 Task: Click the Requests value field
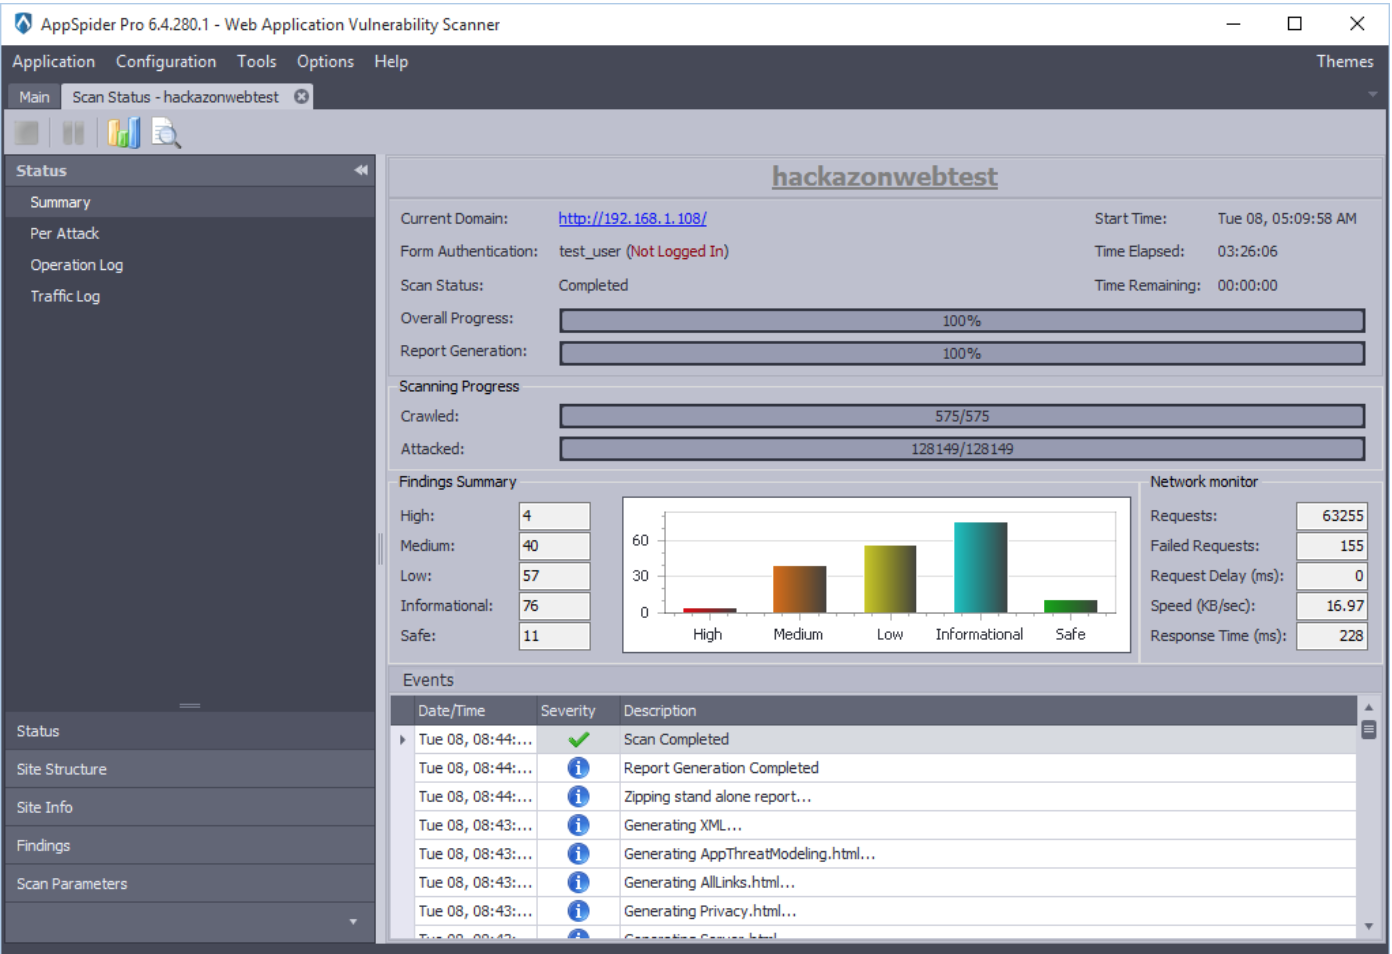pyautogui.click(x=1332, y=516)
